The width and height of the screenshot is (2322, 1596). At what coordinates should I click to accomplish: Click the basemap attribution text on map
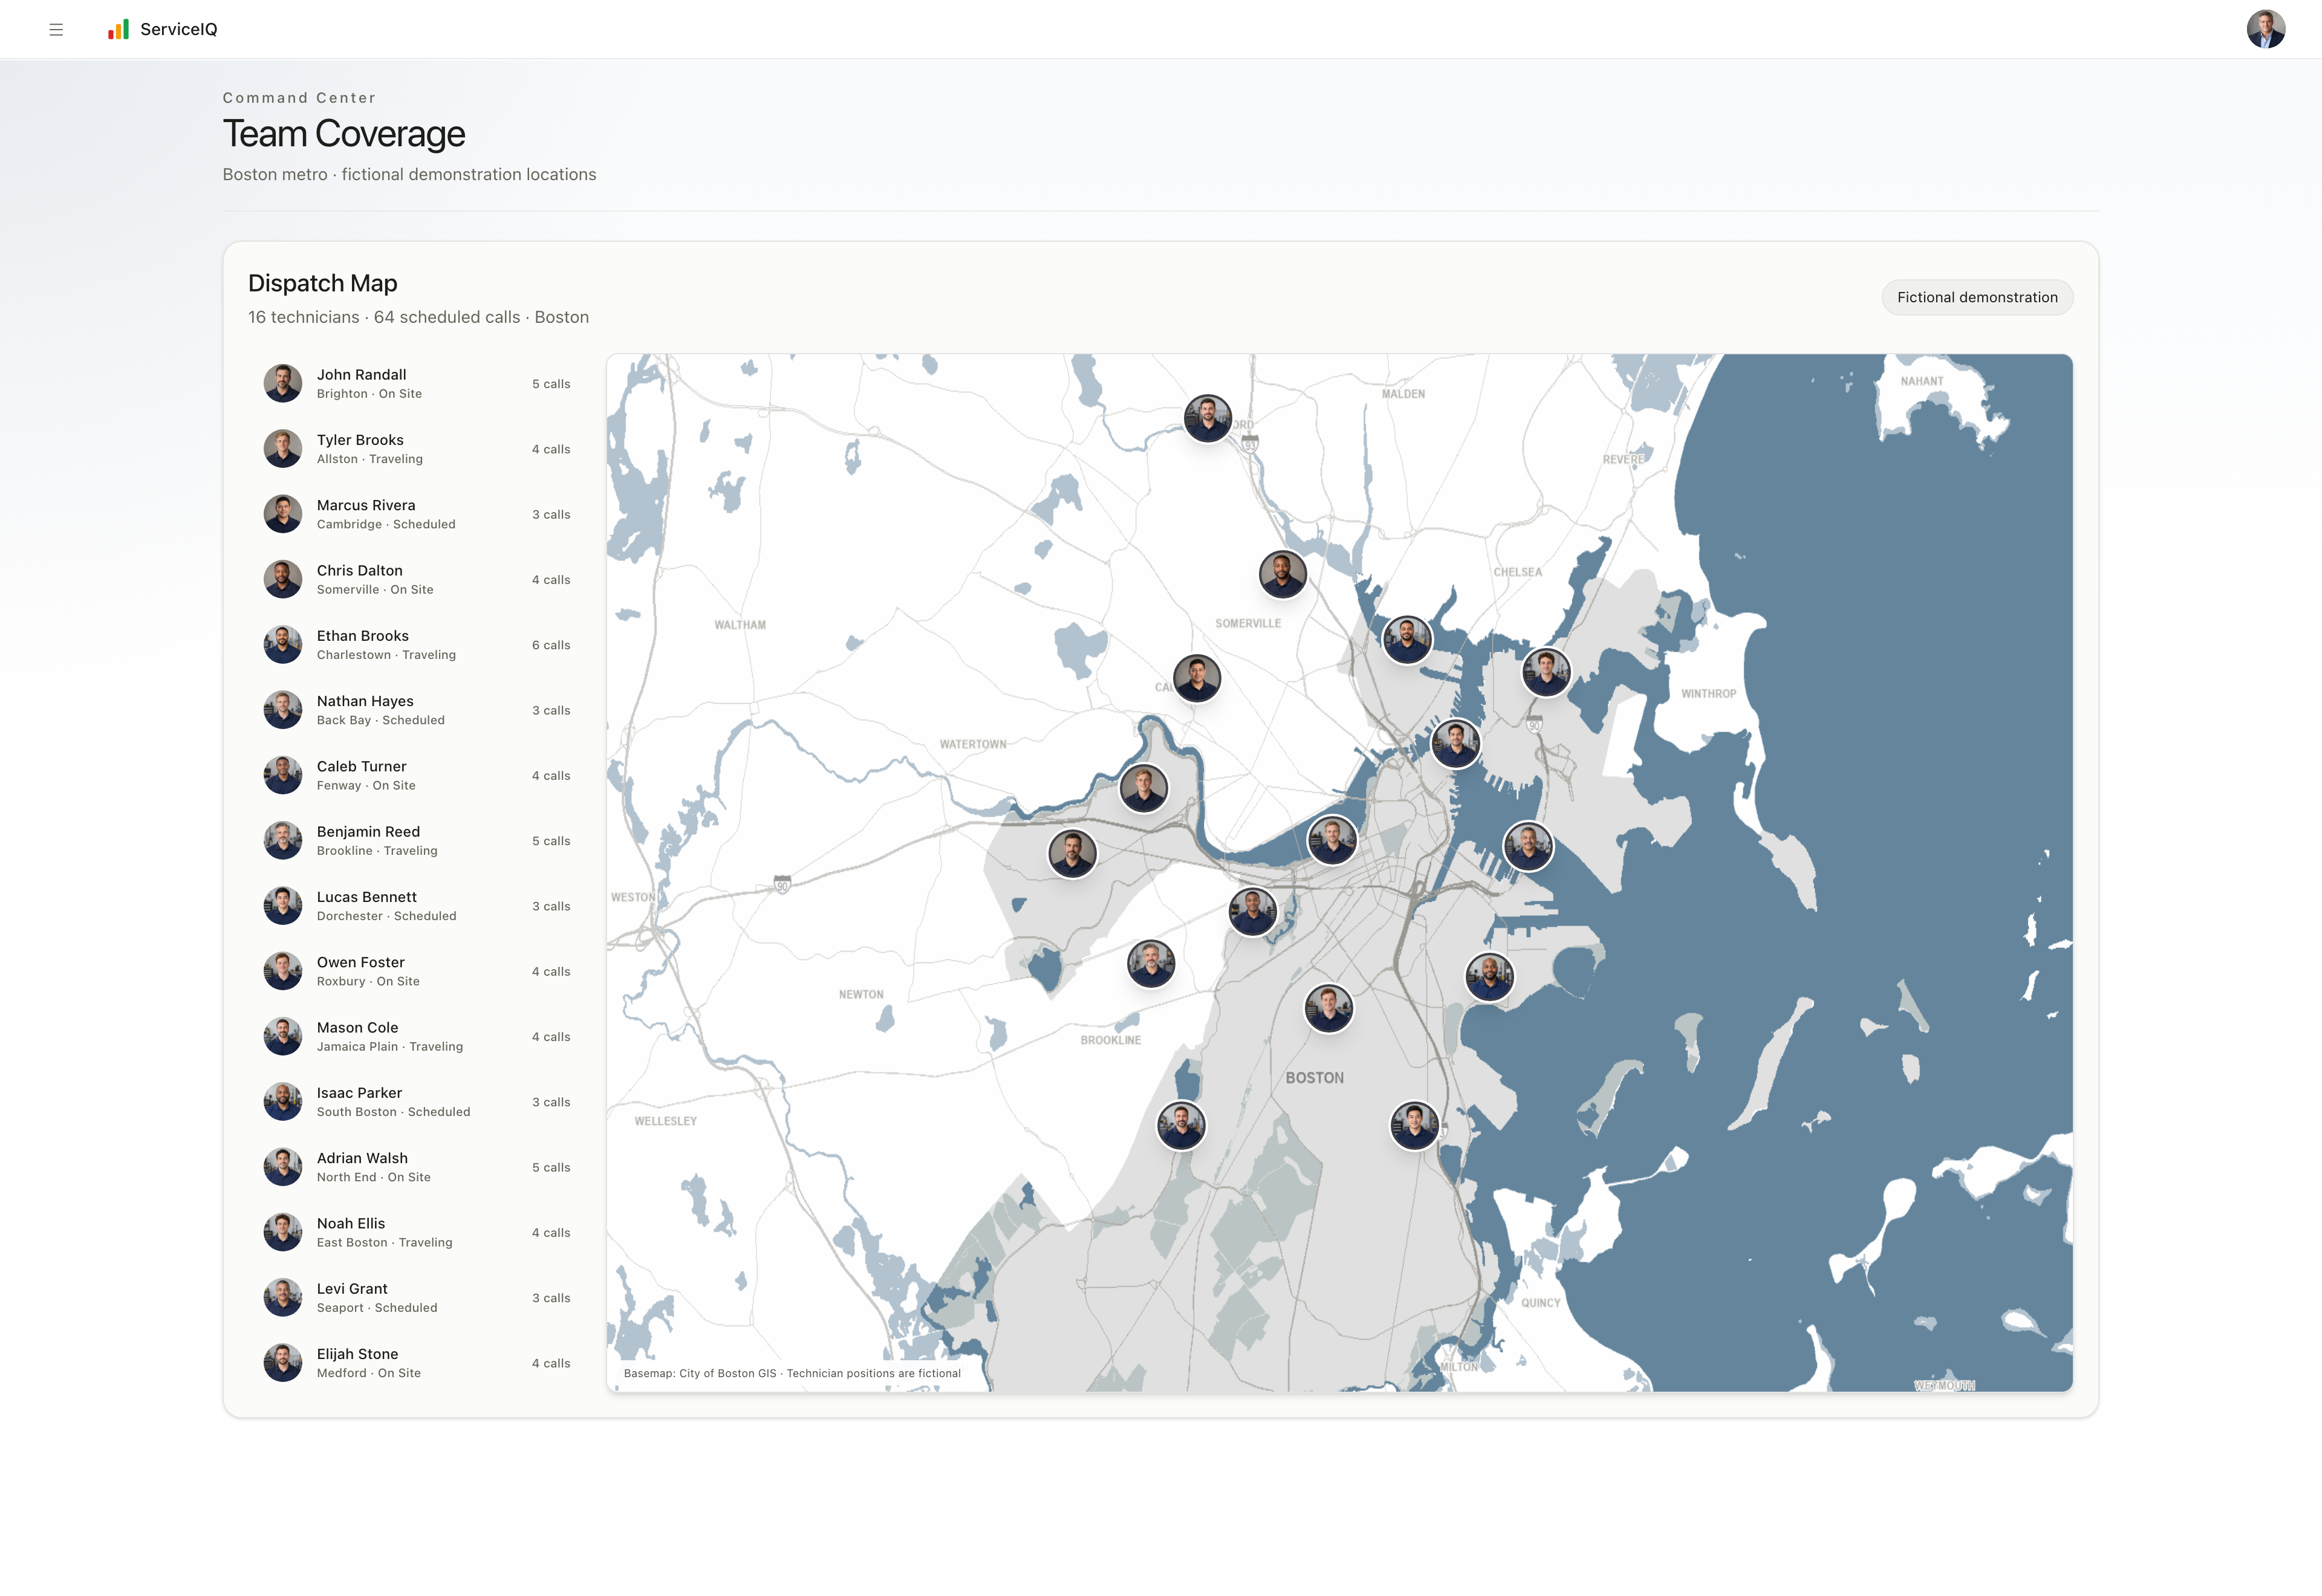tap(792, 1373)
